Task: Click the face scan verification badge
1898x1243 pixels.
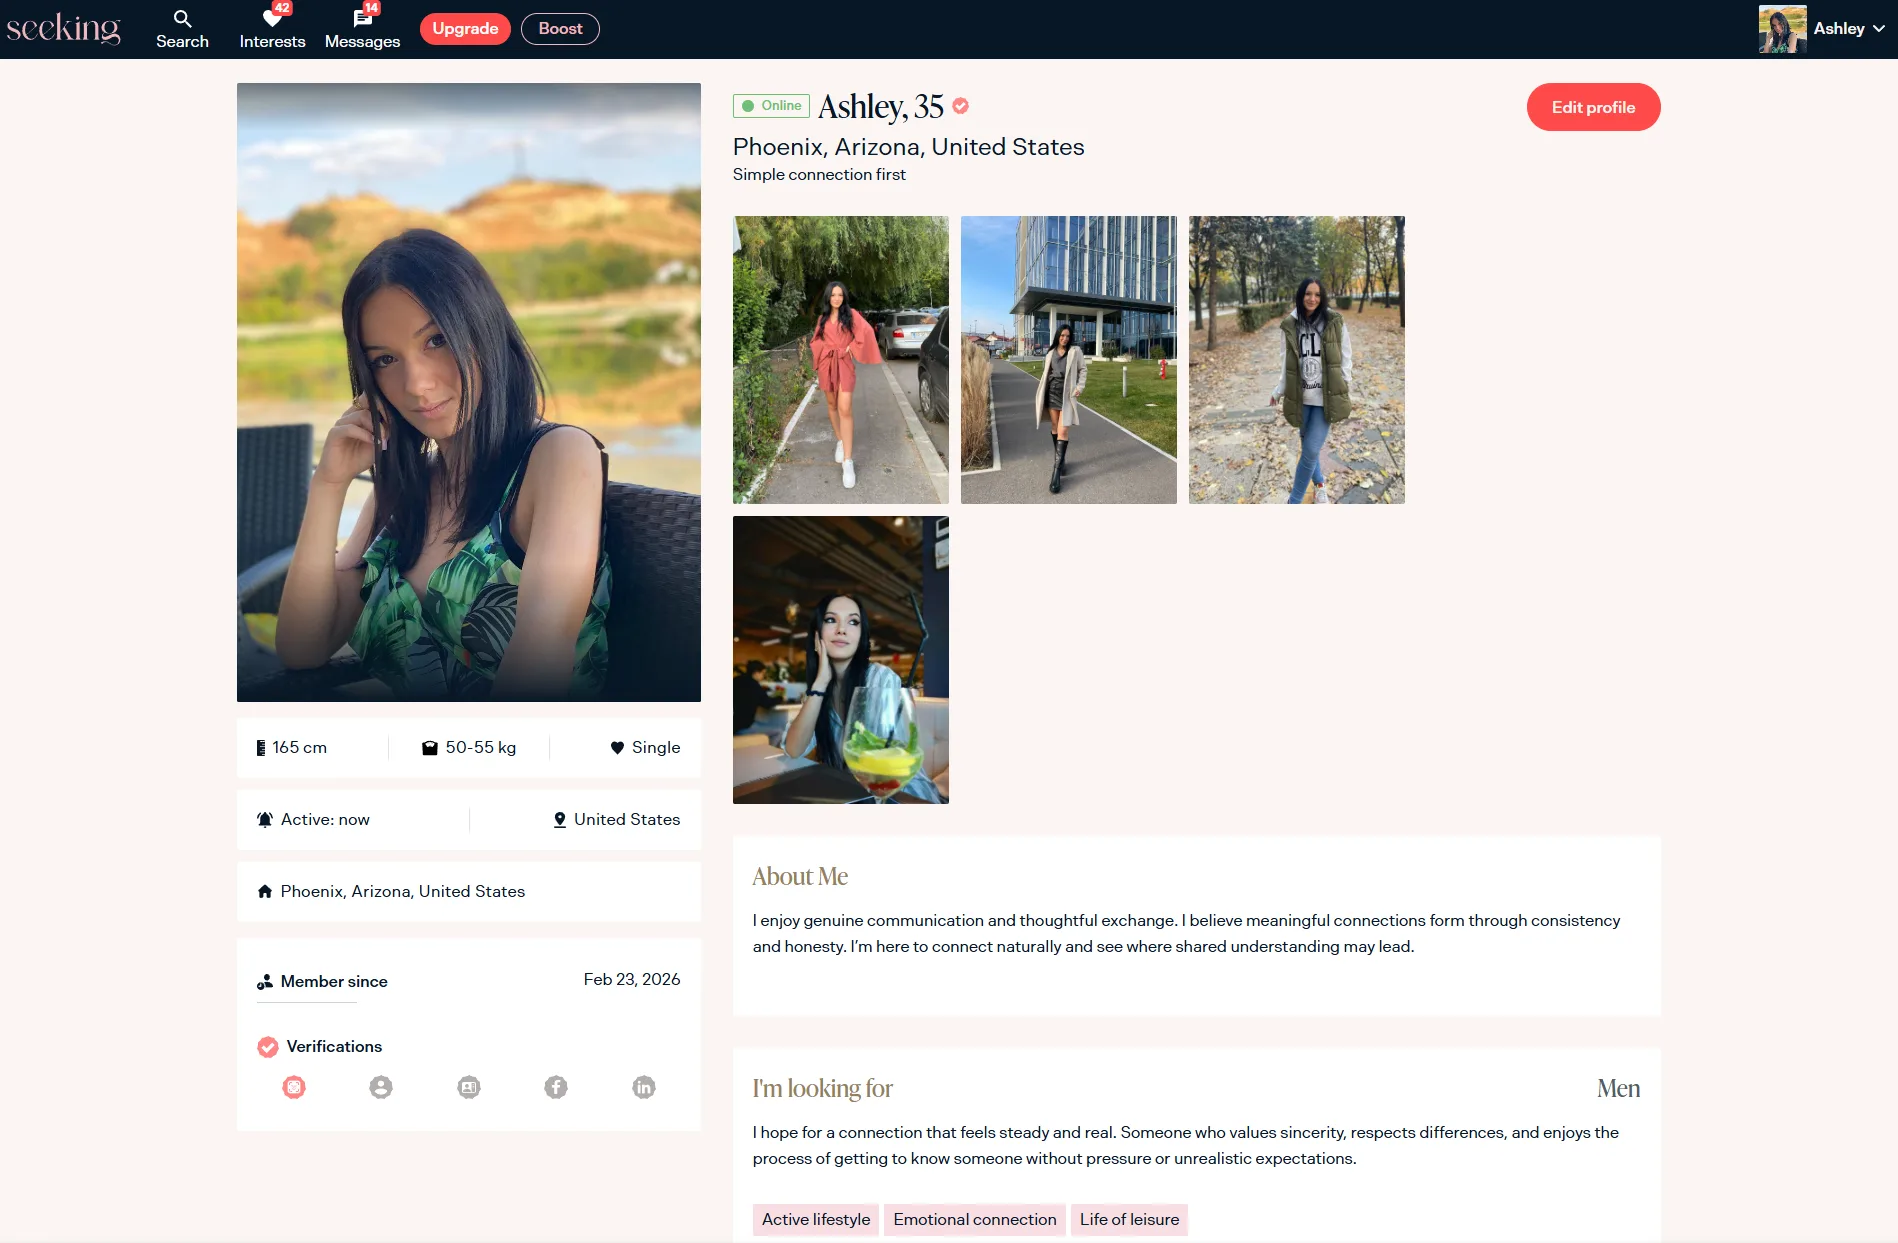Action: tap(294, 1087)
